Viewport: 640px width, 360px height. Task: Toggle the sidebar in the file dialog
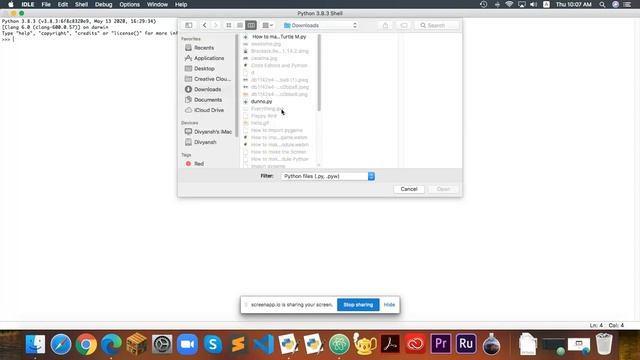click(189, 25)
